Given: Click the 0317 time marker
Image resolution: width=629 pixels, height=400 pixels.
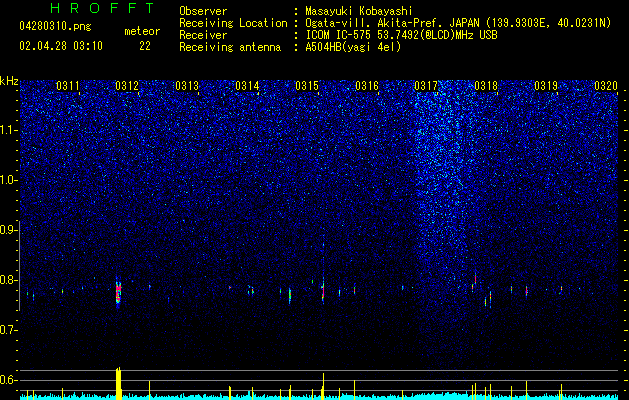Looking at the screenshot, I should (x=426, y=86).
